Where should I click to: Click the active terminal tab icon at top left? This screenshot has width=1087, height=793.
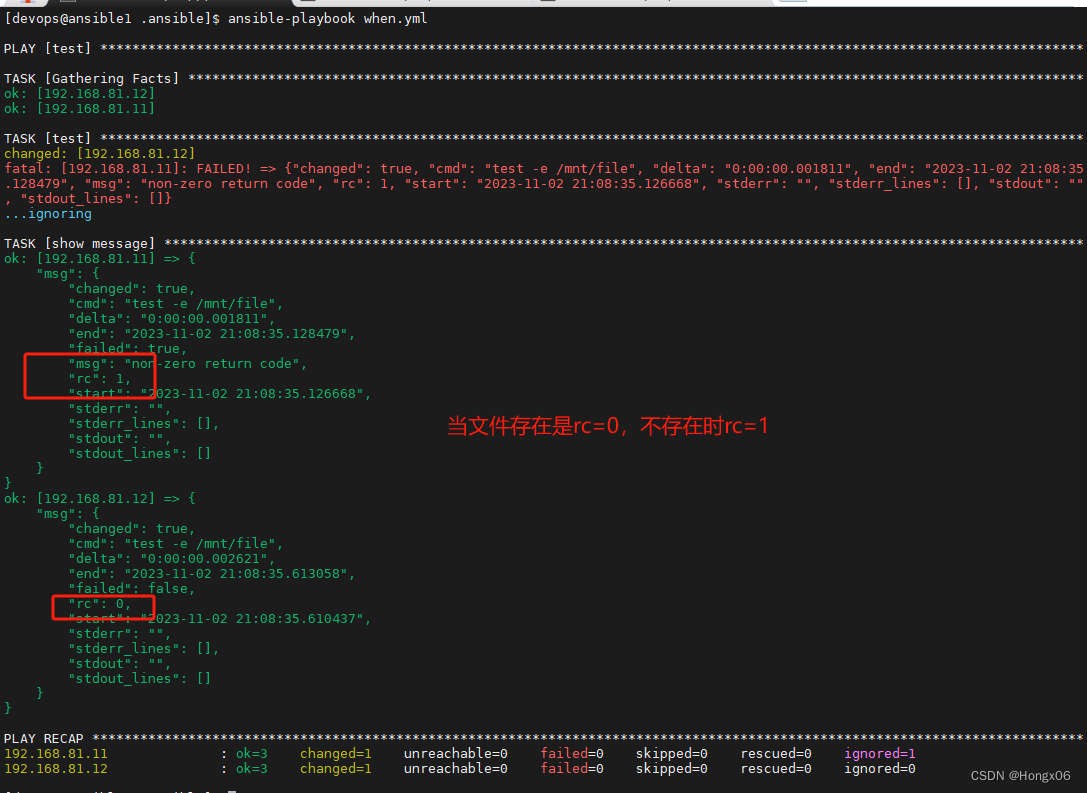[25, 4]
